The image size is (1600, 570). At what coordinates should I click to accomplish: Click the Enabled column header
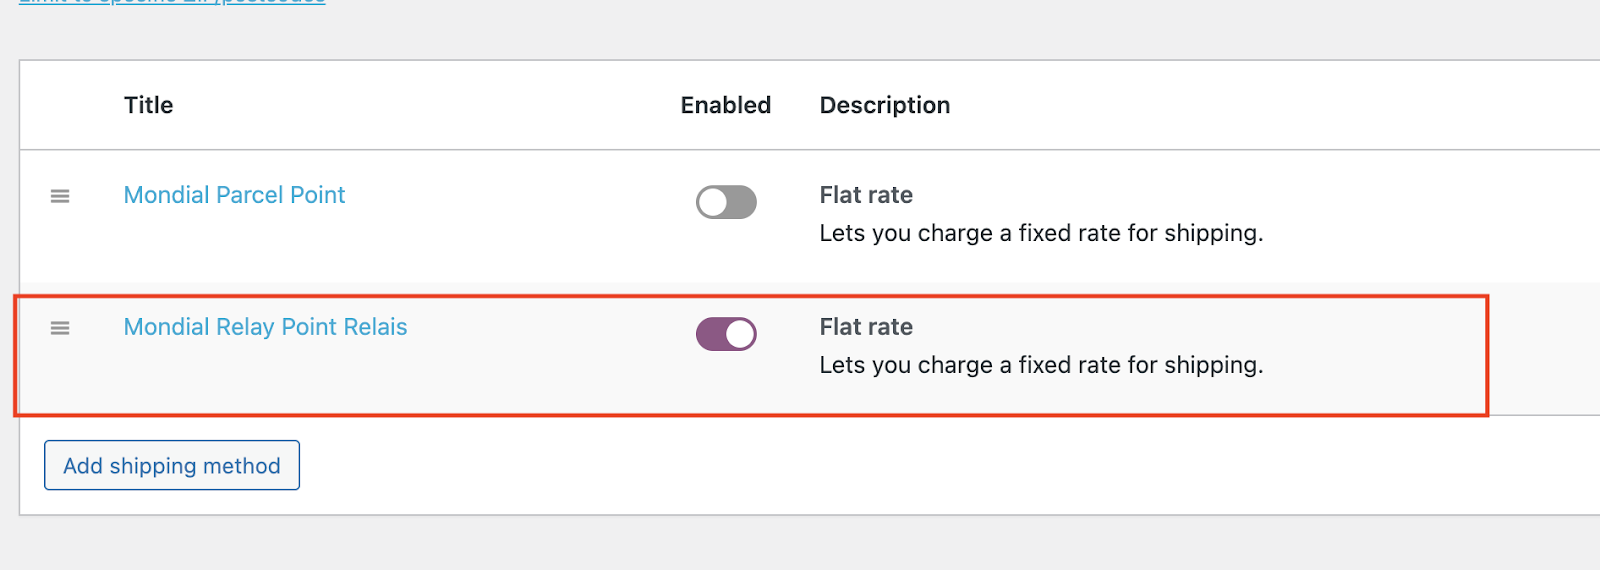(725, 105)
